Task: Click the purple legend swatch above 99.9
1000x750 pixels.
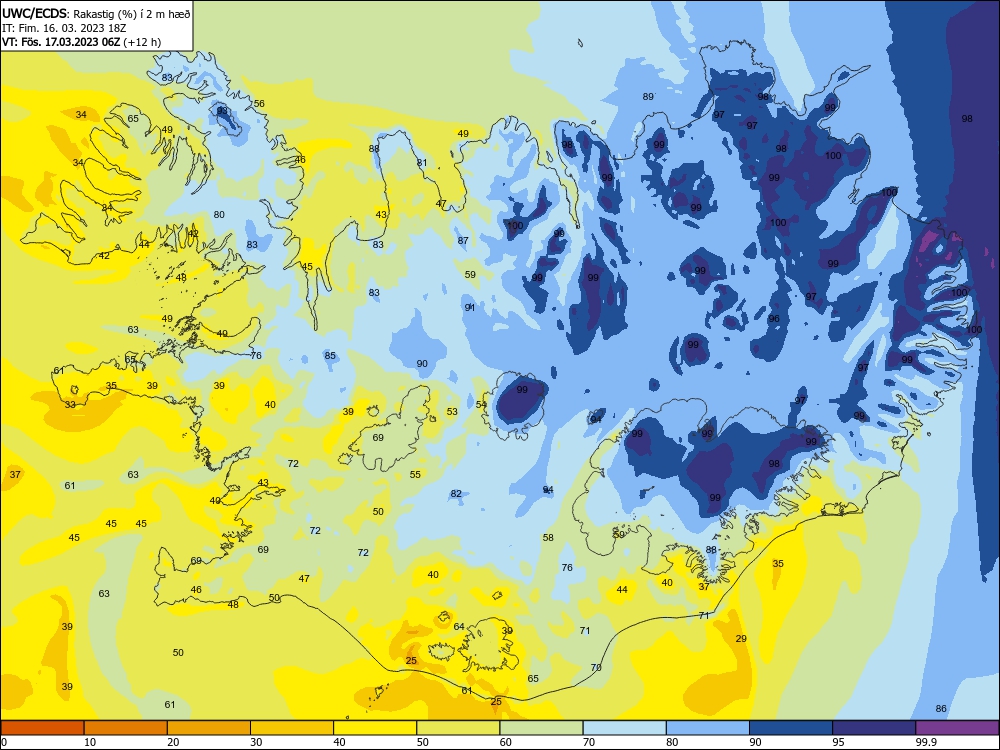Action: pos(957,728)
